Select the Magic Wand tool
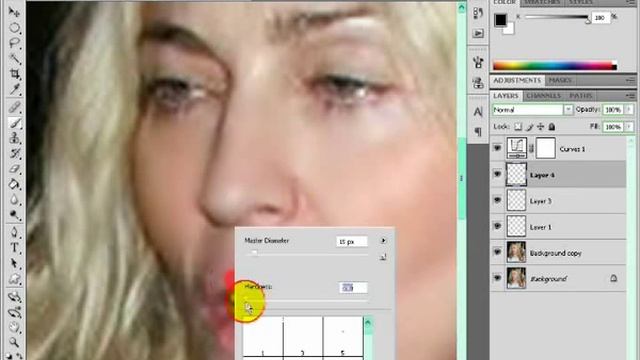The height and width of the screenshot is (360, 640). click(14, 59)
